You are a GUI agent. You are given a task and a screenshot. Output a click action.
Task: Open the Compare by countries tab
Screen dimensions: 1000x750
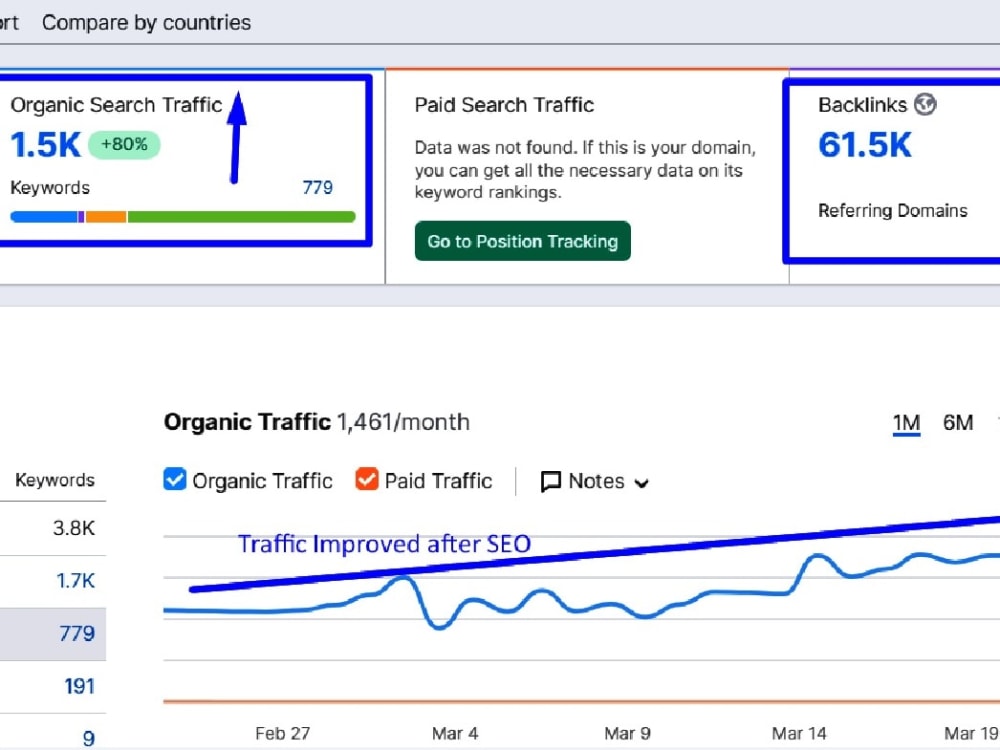146,22
